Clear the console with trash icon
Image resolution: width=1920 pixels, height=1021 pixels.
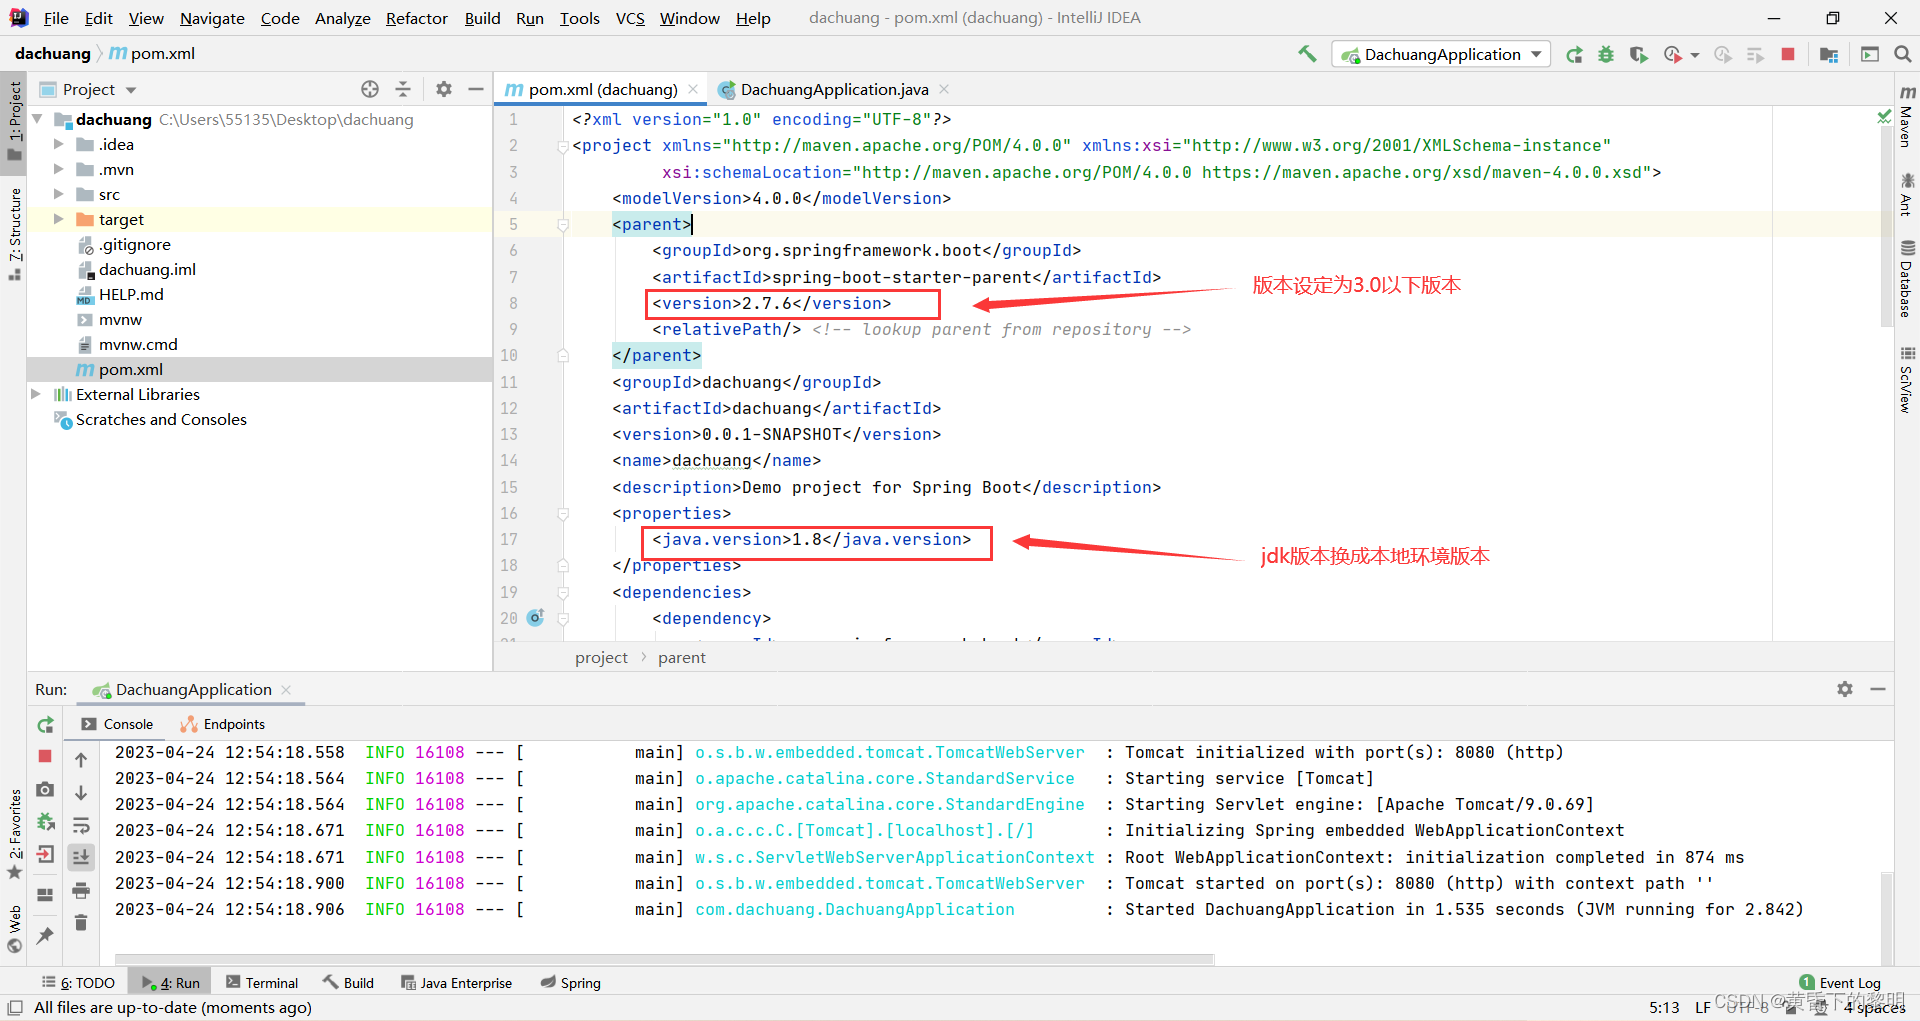[82, 922]
